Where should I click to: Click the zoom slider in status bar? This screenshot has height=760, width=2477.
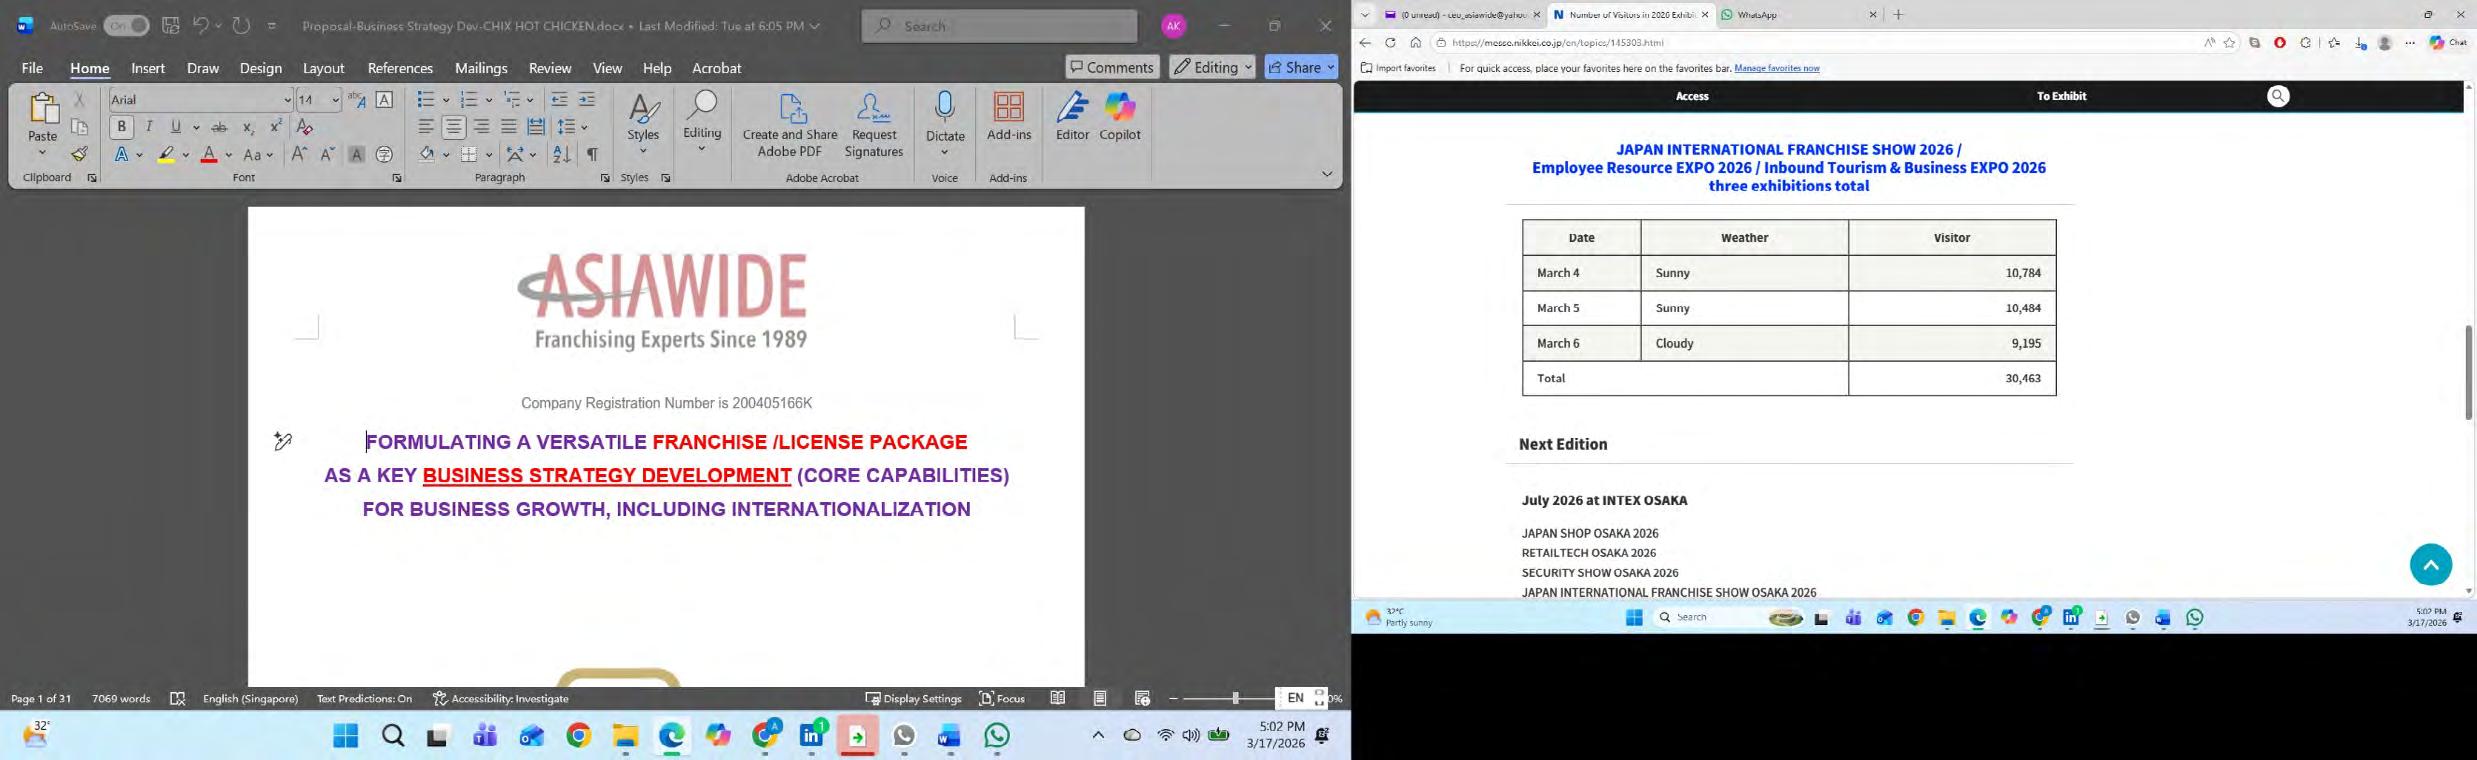click(x=1235, y=698)
